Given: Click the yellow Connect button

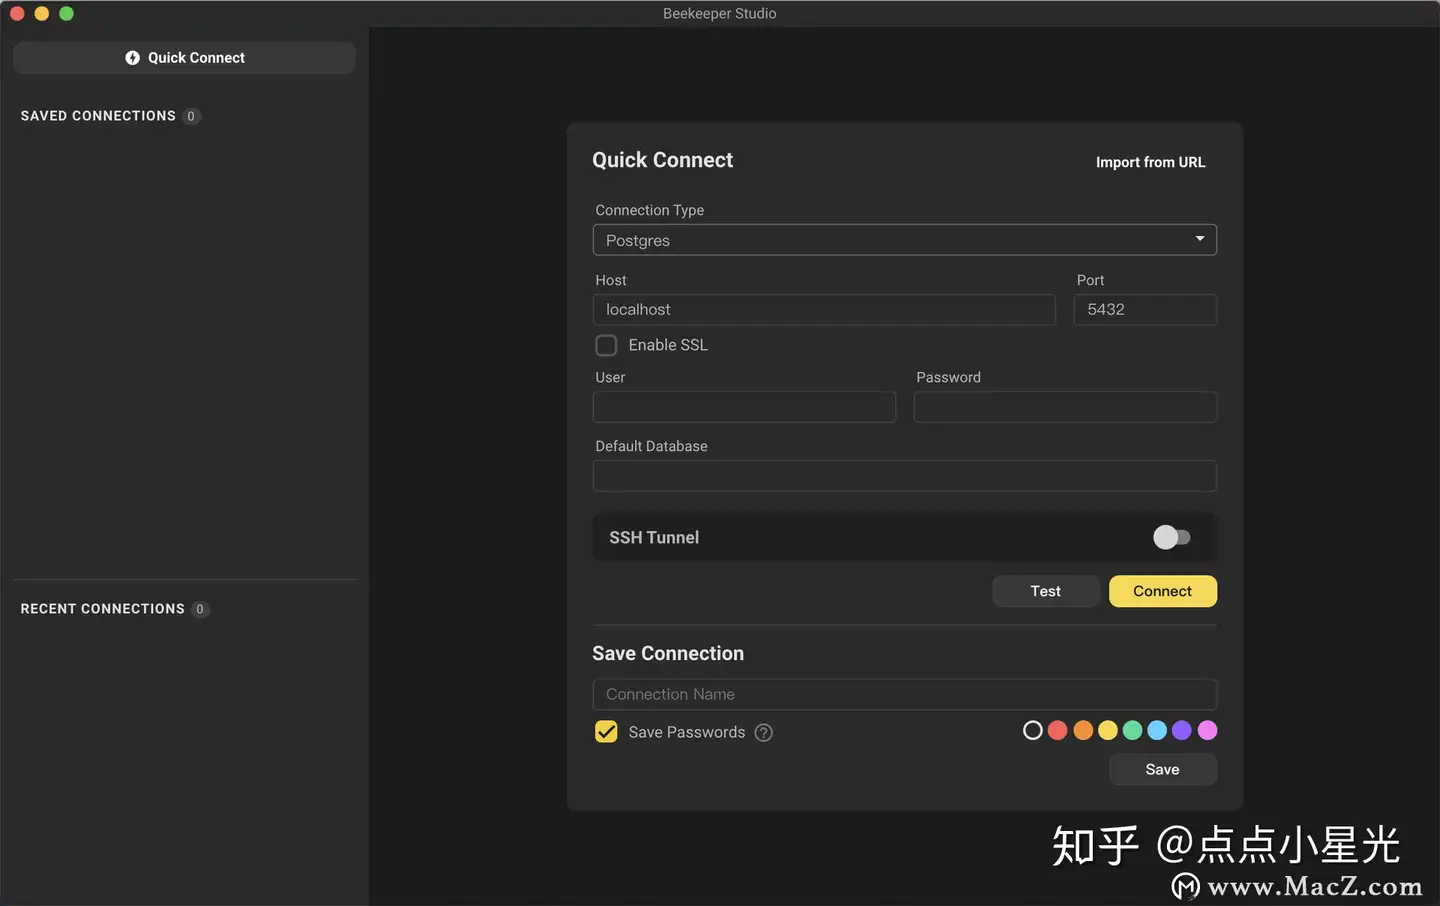Looking at the screenshot, I should click(x=1162, y=591).
